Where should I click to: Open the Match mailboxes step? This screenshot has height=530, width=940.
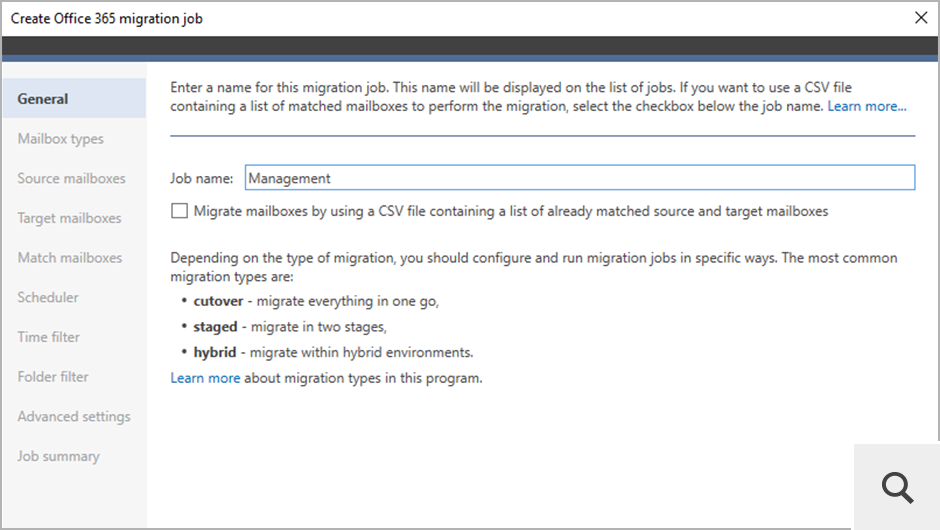(69, 258)
